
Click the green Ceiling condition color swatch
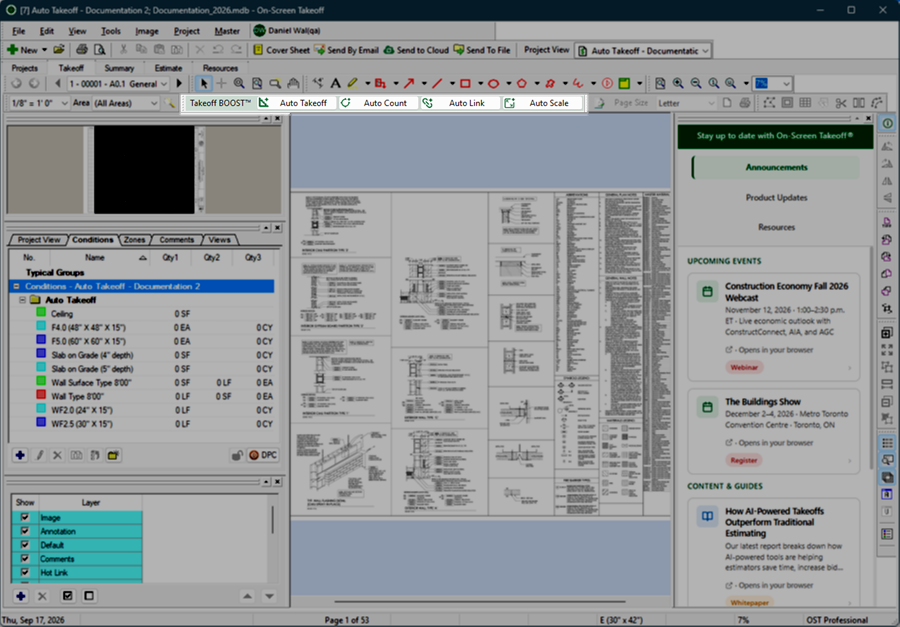point(41,314)
